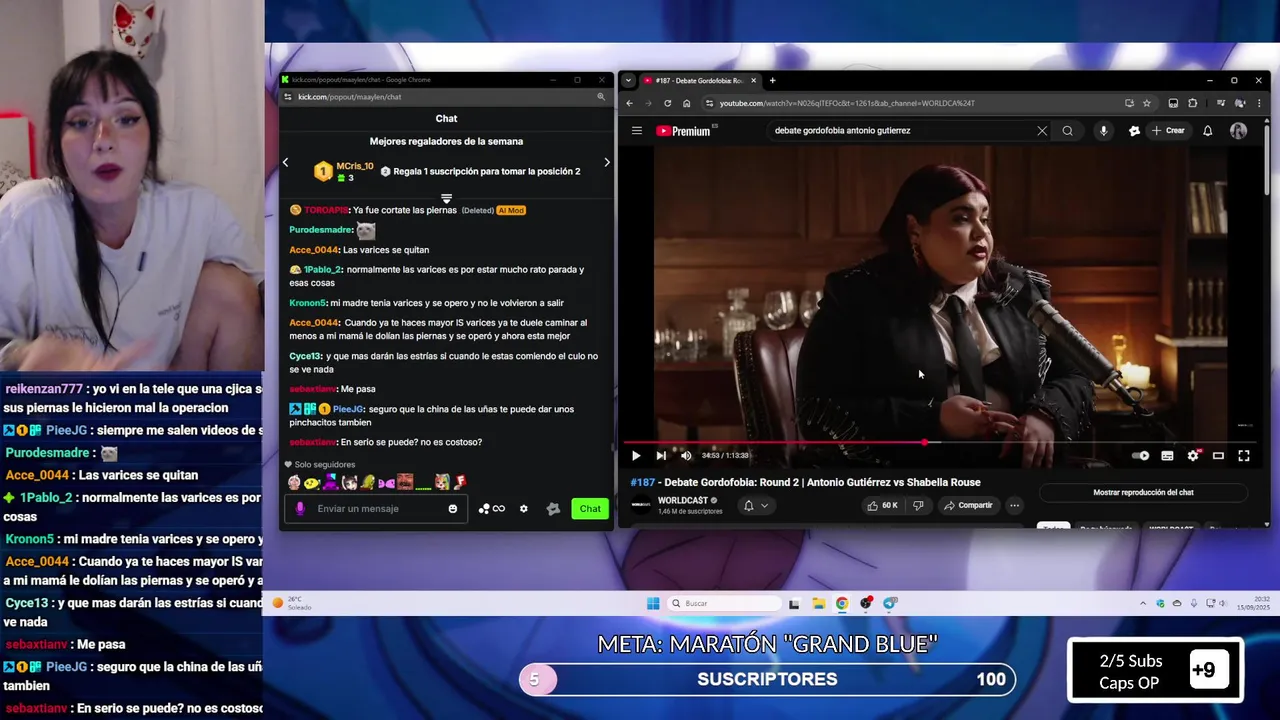The height and width of the screenshot is (720, 1280).
Task: Open the Windows Start menu
Action: (x=653, y=603)
